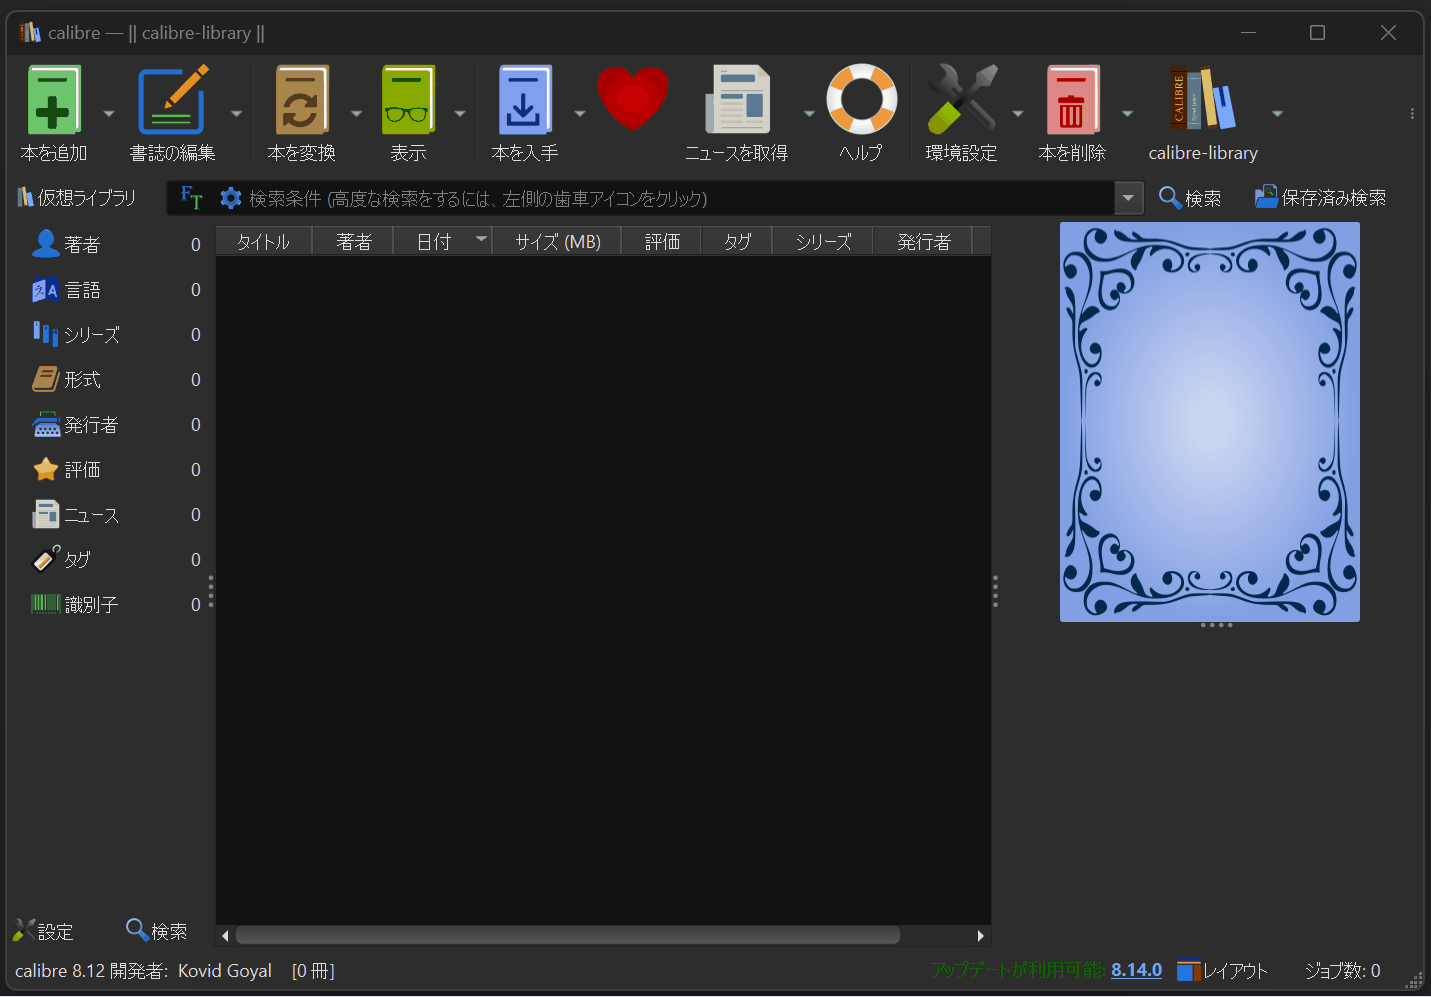Open 本を入手 (Get books) downloader
Image resolution: width=1431 pixels, height=997 pixels.
click(525, 100)
